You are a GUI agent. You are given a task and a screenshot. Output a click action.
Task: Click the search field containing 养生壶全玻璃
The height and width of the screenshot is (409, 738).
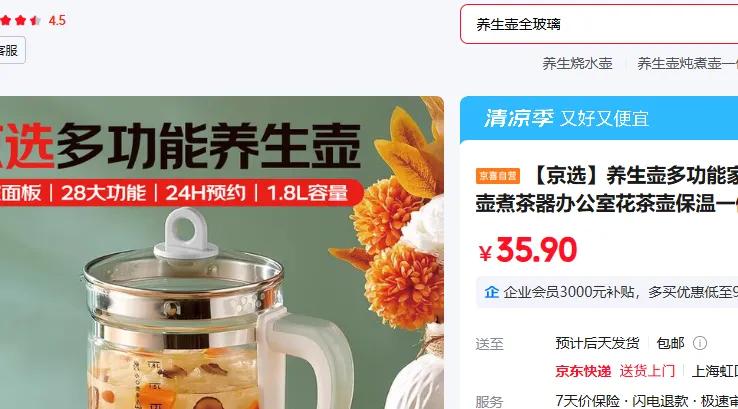point(599,24)
